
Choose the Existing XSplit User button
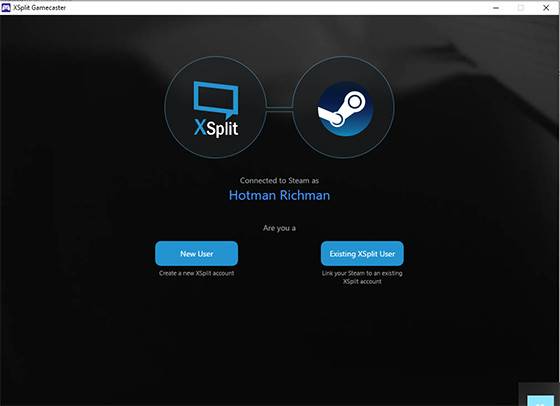point(362,254)
